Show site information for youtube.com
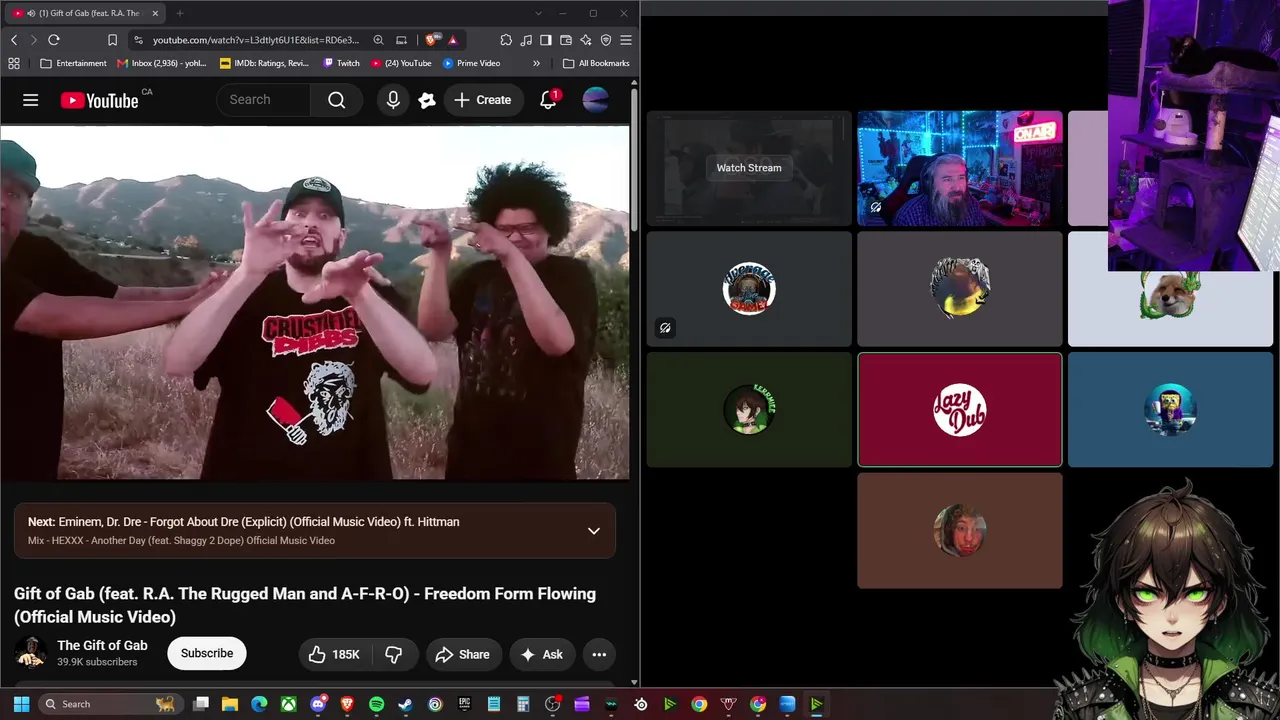 [138, 40]
